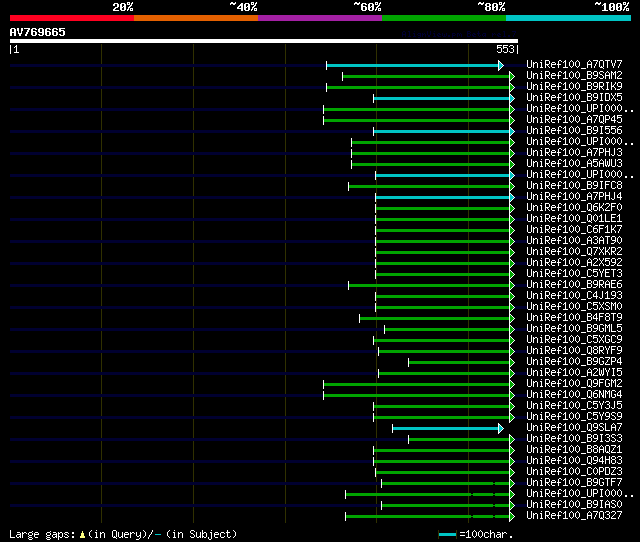
Task: Select the UniRef100_A7PHJ3 label
Action: [x=574, y=153]
